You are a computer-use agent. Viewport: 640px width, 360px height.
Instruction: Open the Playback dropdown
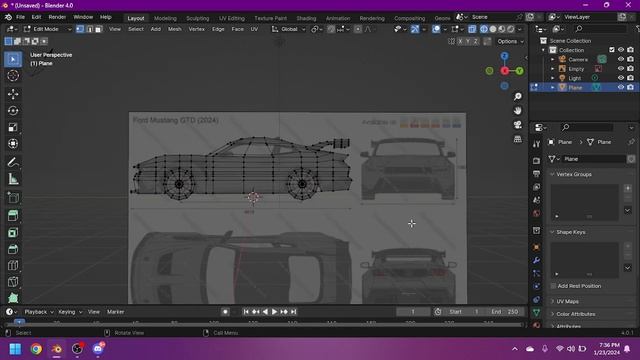click(39, 312)
